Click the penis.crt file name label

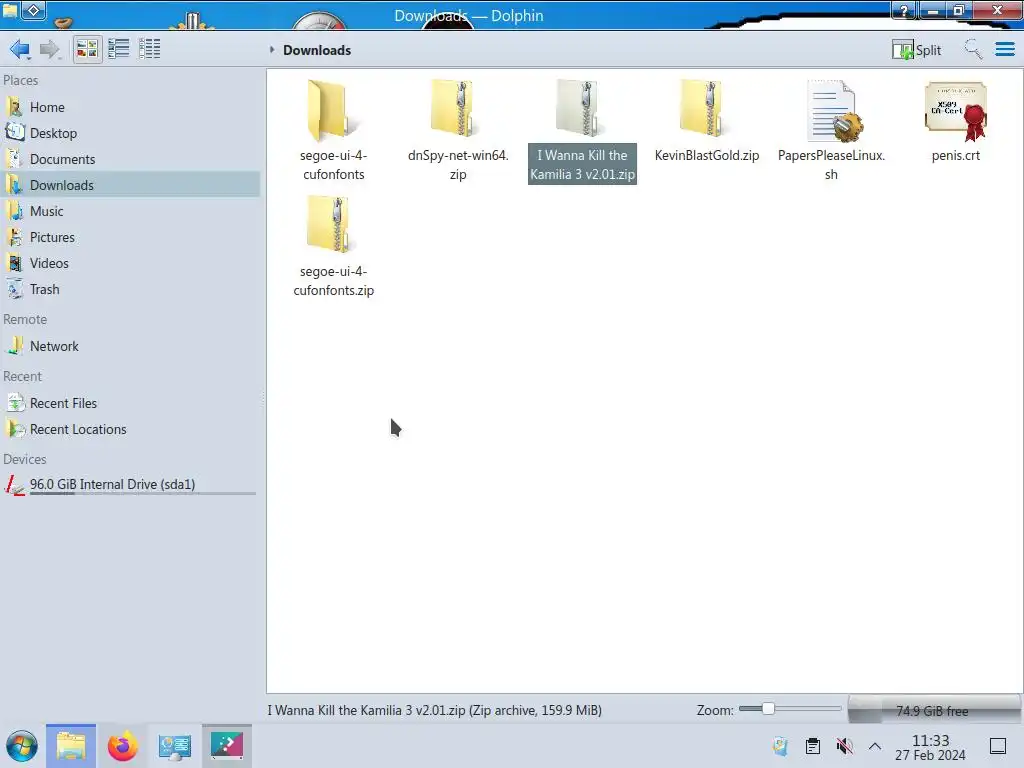955,155
